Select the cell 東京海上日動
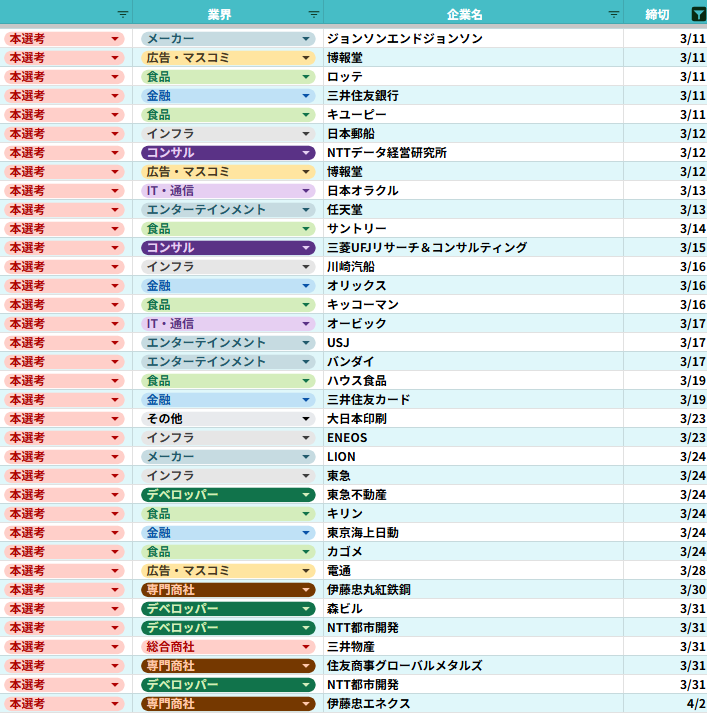 [473, 533]
